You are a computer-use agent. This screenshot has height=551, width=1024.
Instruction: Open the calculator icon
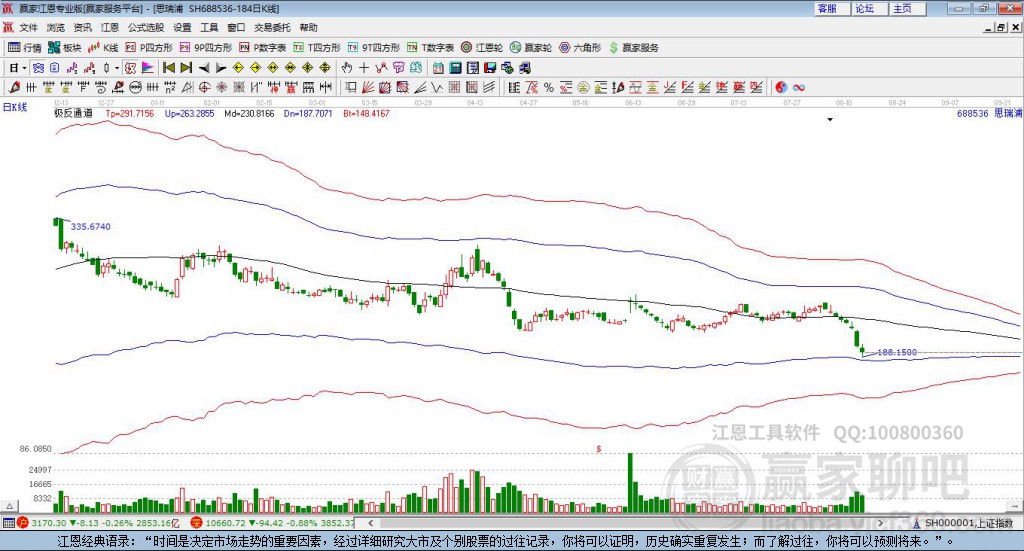point(455,68)
